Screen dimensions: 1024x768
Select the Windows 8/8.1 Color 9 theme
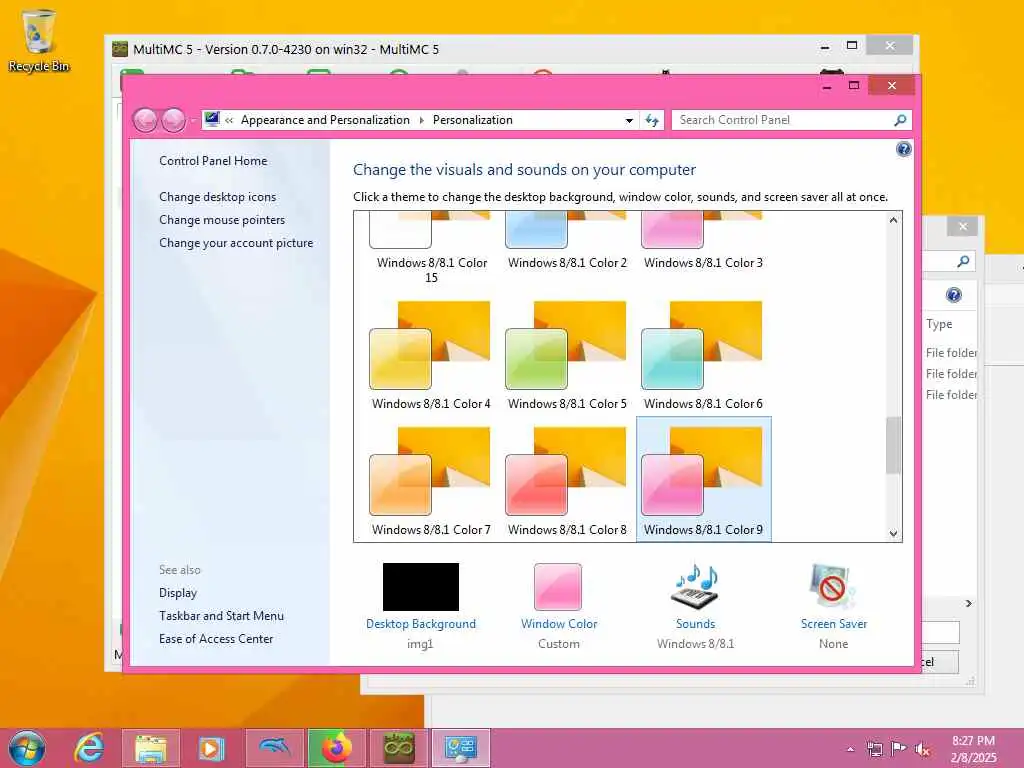pyautogui.click(x=703, y=479)
